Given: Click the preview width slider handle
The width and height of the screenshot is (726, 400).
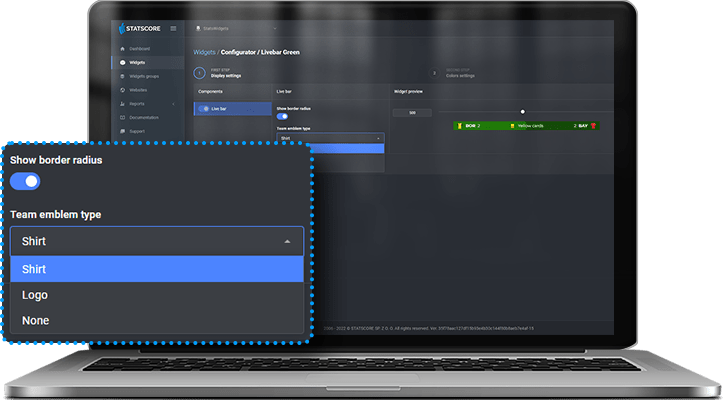Looking at the screenshot, I should (523, 112).
